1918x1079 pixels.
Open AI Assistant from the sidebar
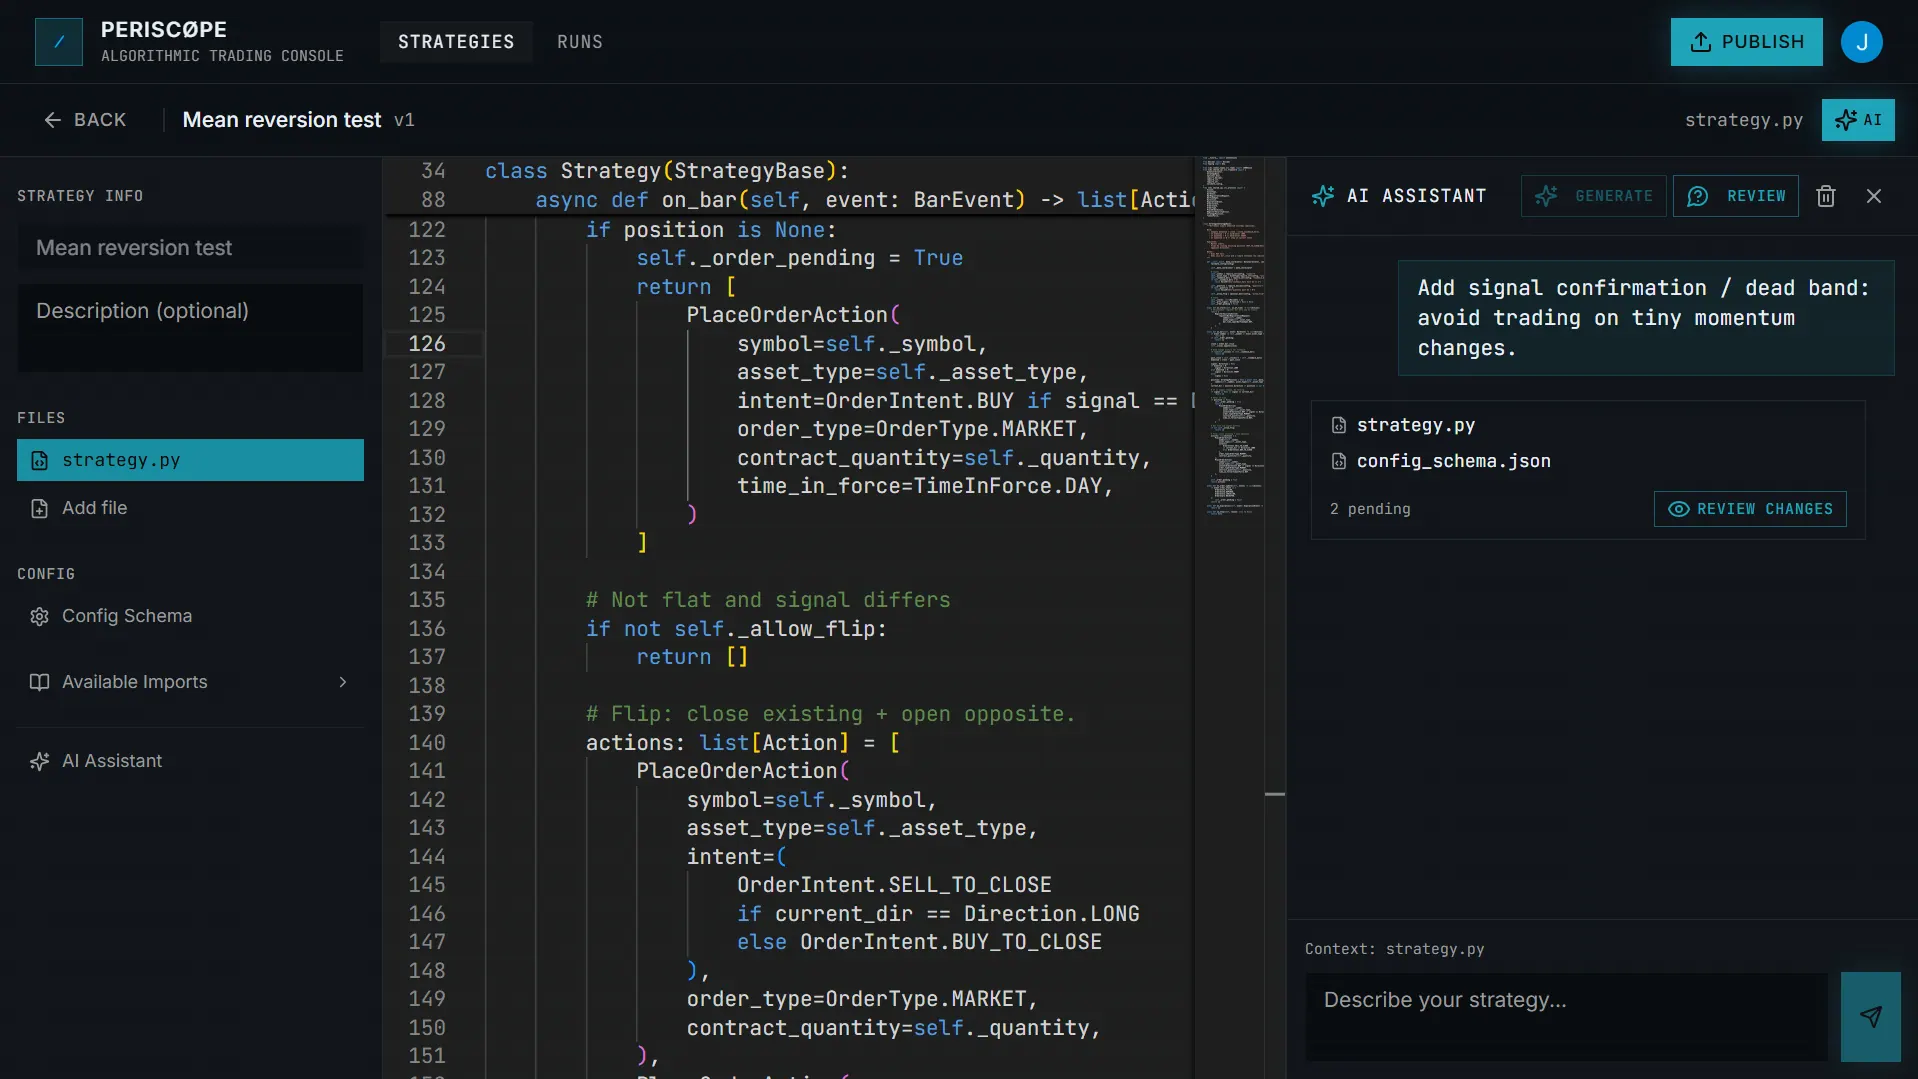[190, 761]
